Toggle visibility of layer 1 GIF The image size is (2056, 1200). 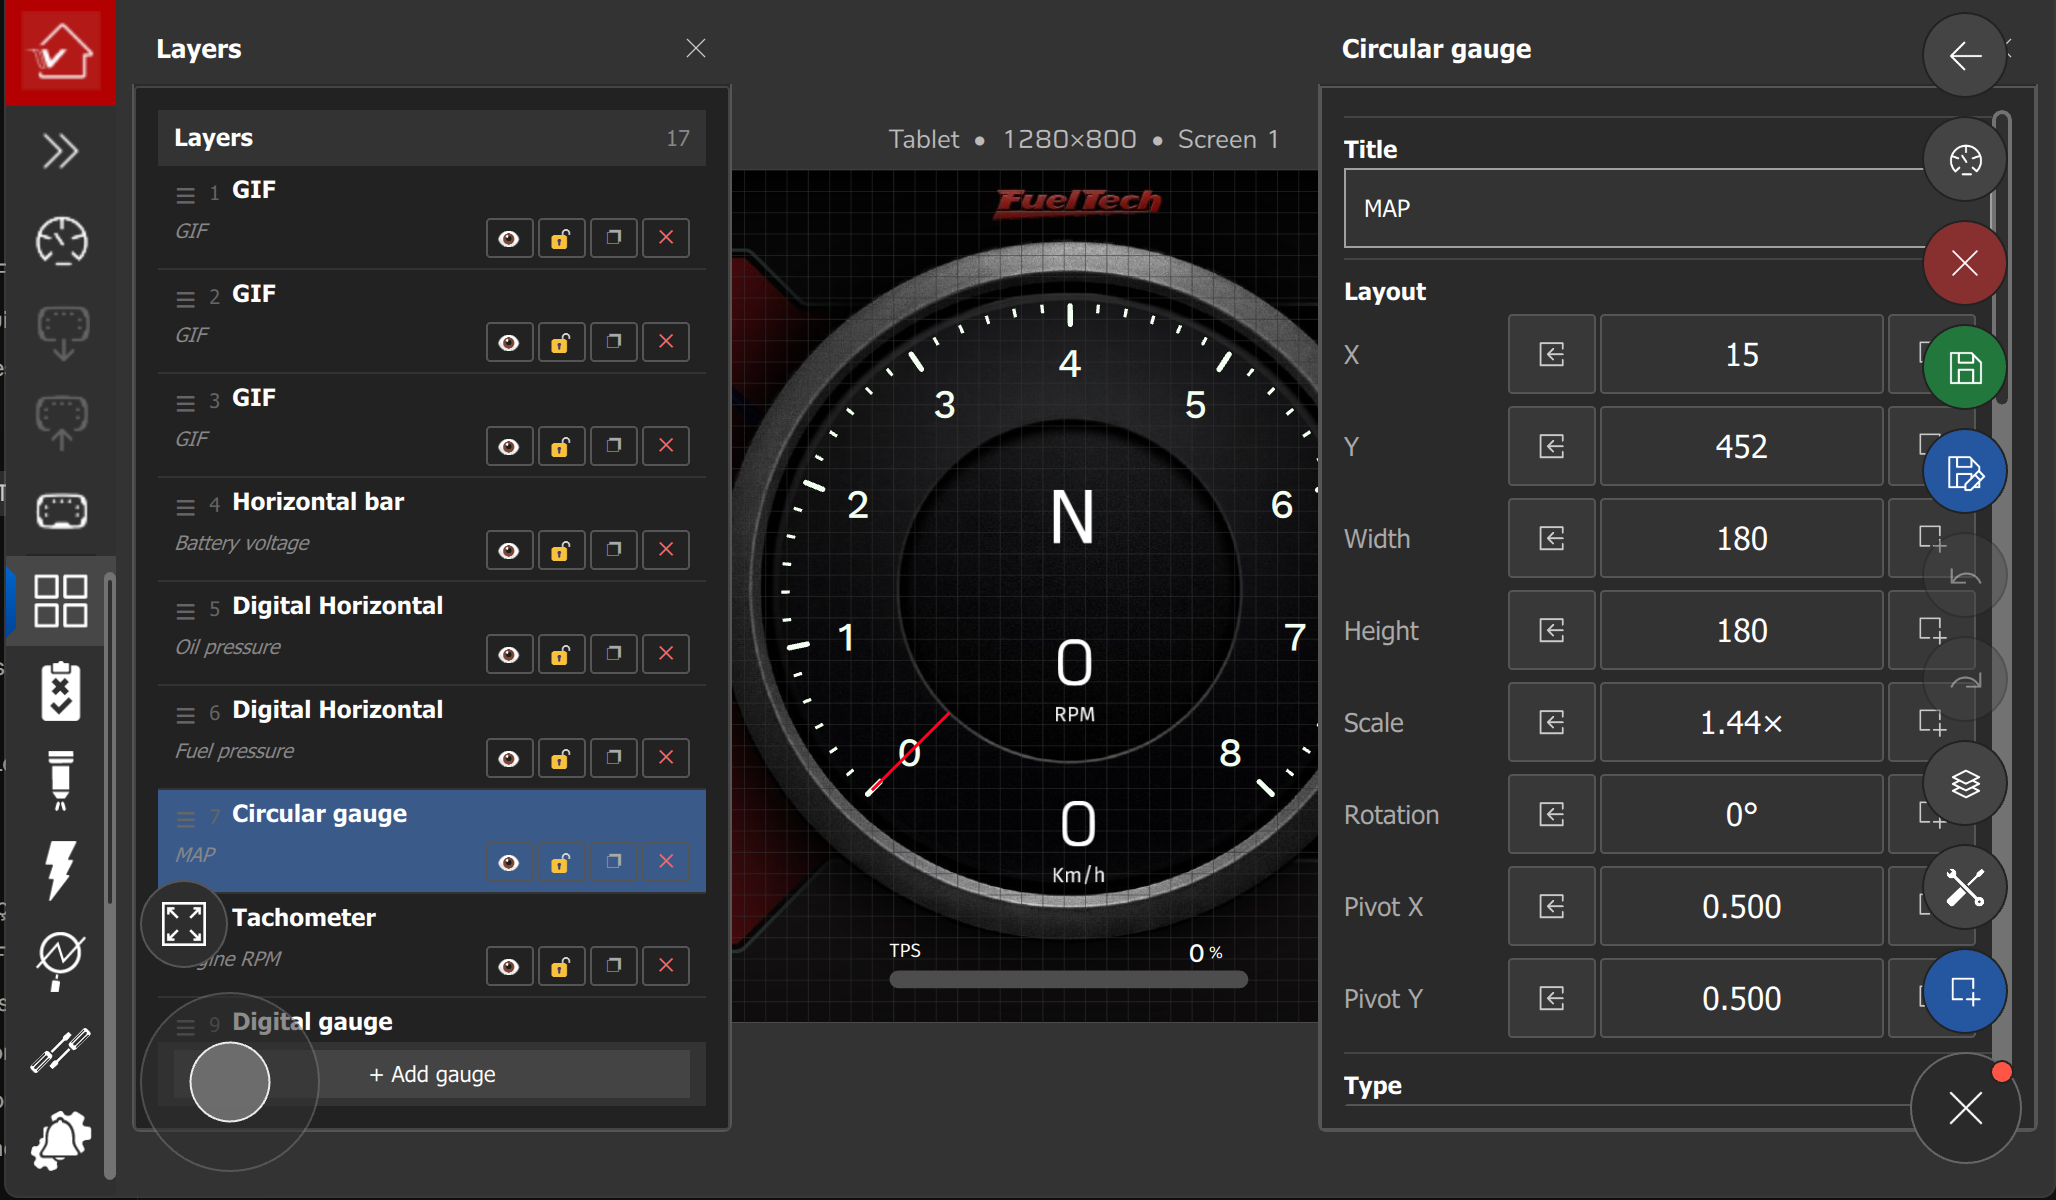pyautogui.click(x=509, y=238)
